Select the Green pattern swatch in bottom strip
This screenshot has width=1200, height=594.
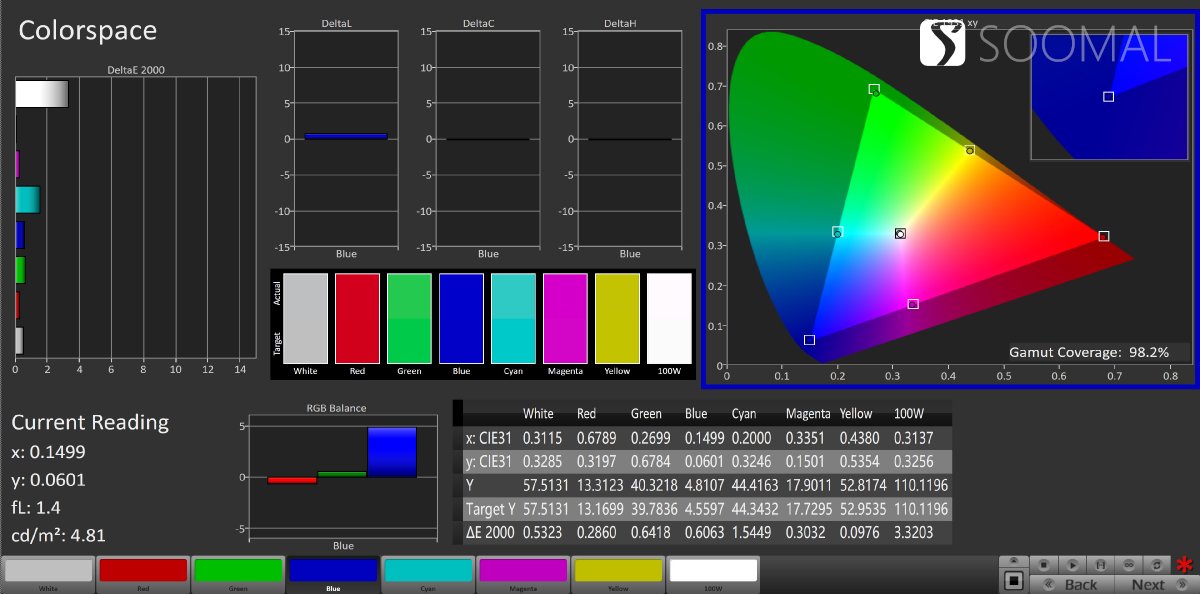coord(237,571)
